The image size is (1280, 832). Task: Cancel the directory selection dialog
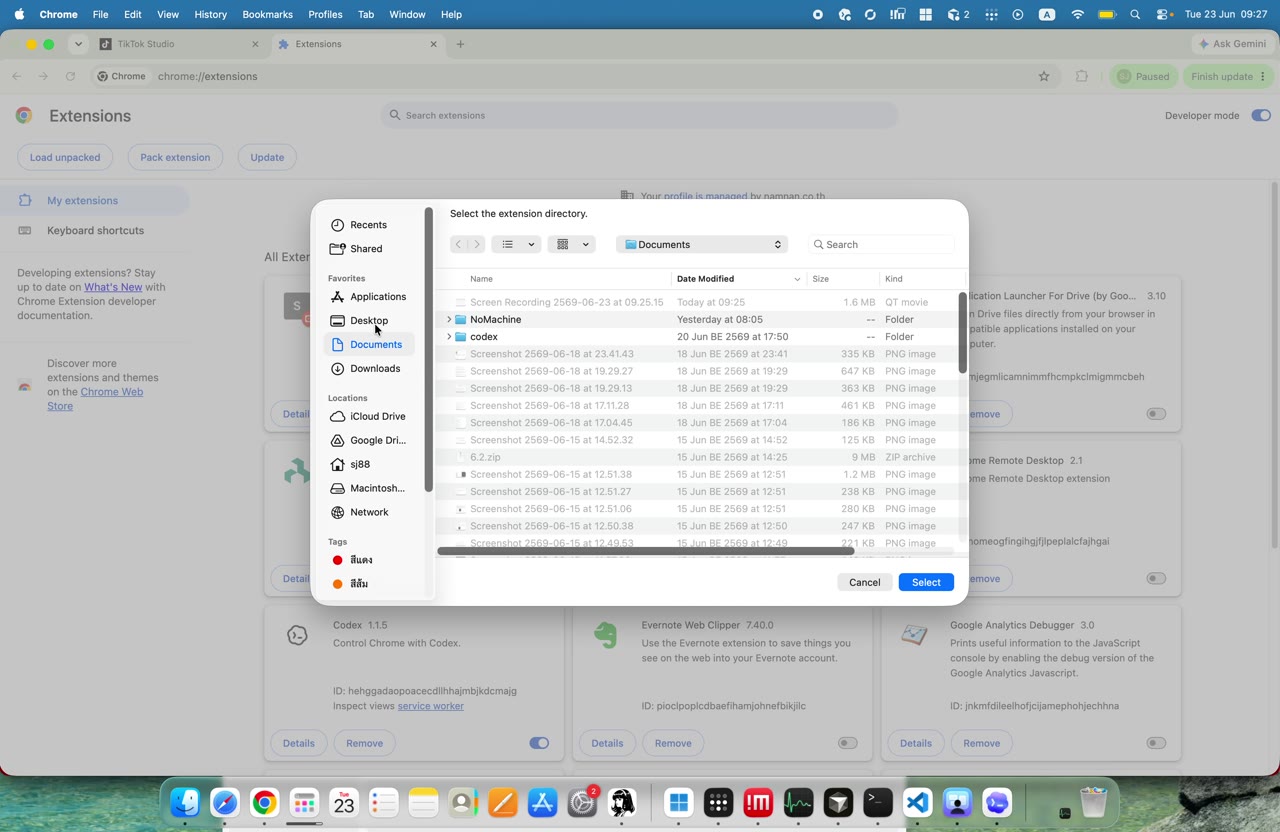pos(864,582)
